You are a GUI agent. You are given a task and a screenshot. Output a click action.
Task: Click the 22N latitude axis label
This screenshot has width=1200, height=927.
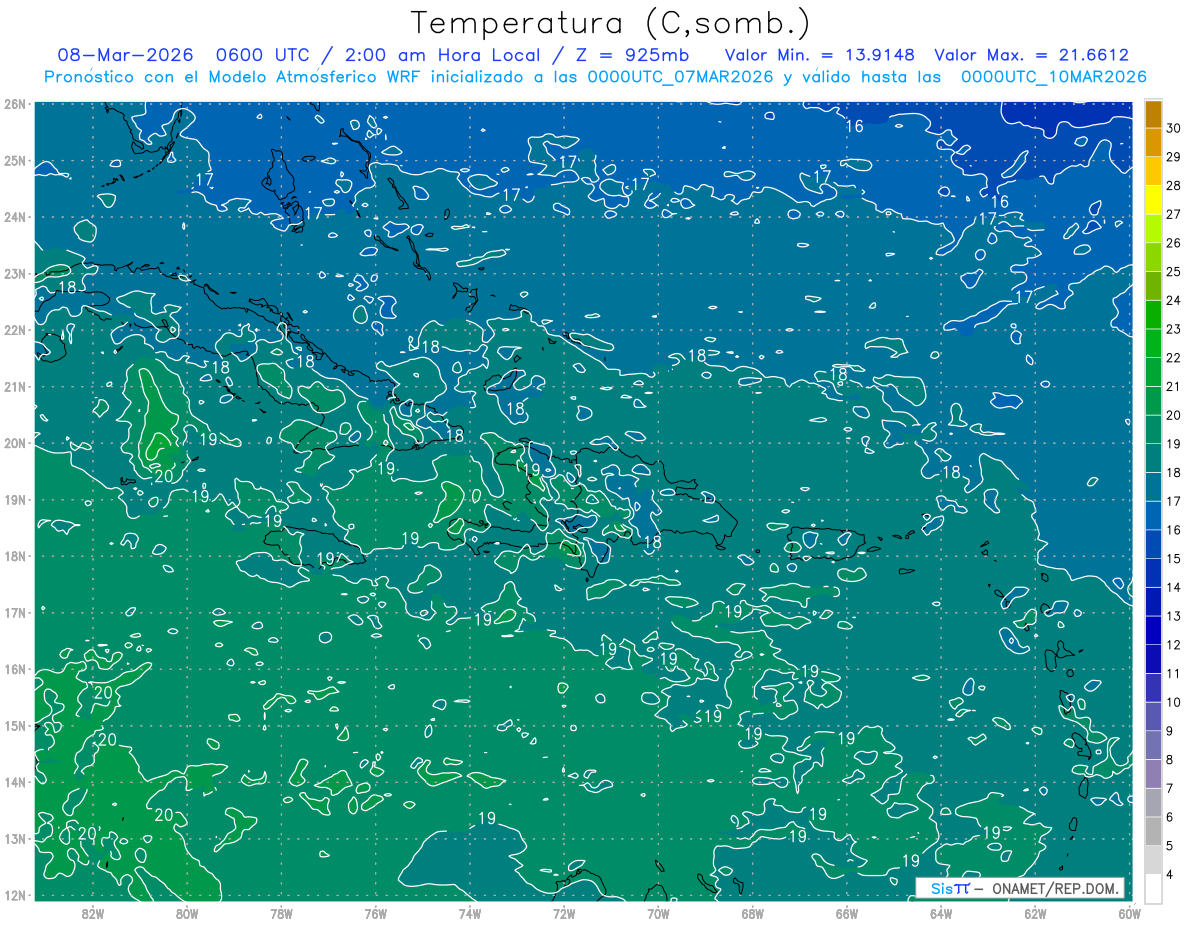[x=15, y=329]
